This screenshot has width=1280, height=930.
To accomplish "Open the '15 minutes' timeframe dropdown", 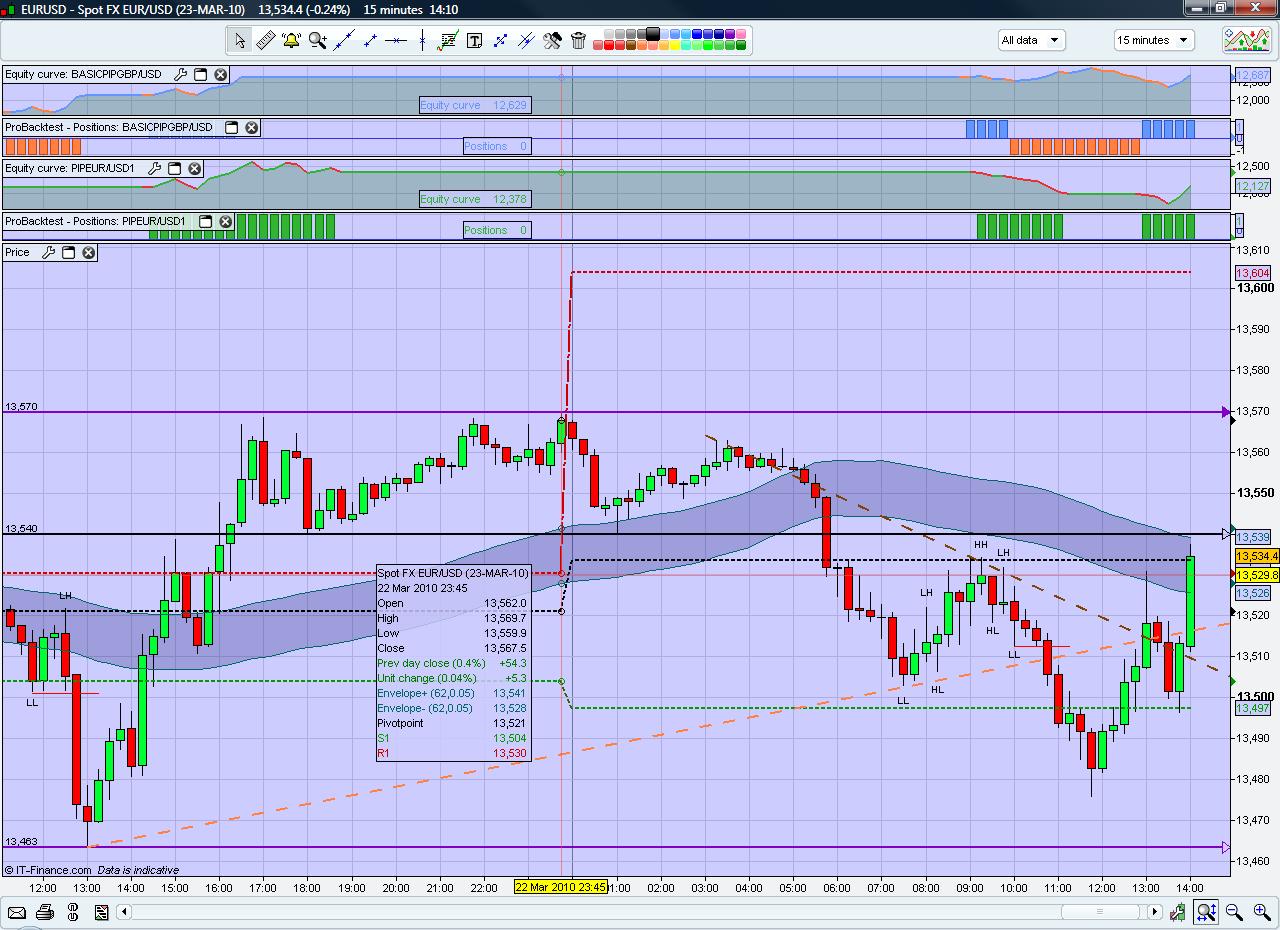I will click(x=1154, y=40).
